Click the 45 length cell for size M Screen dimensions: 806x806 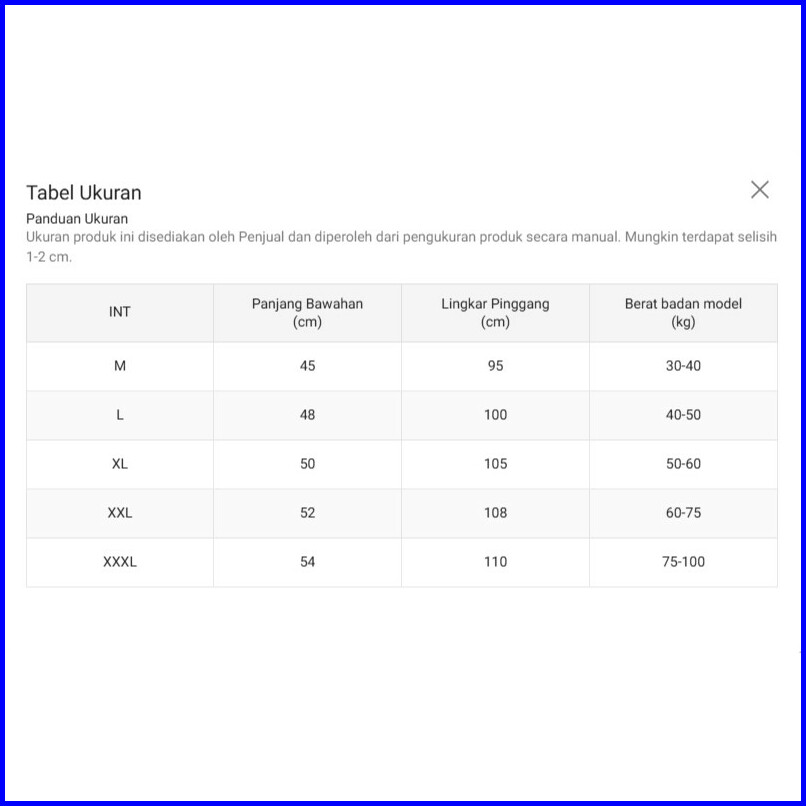(x=307, y=366)
